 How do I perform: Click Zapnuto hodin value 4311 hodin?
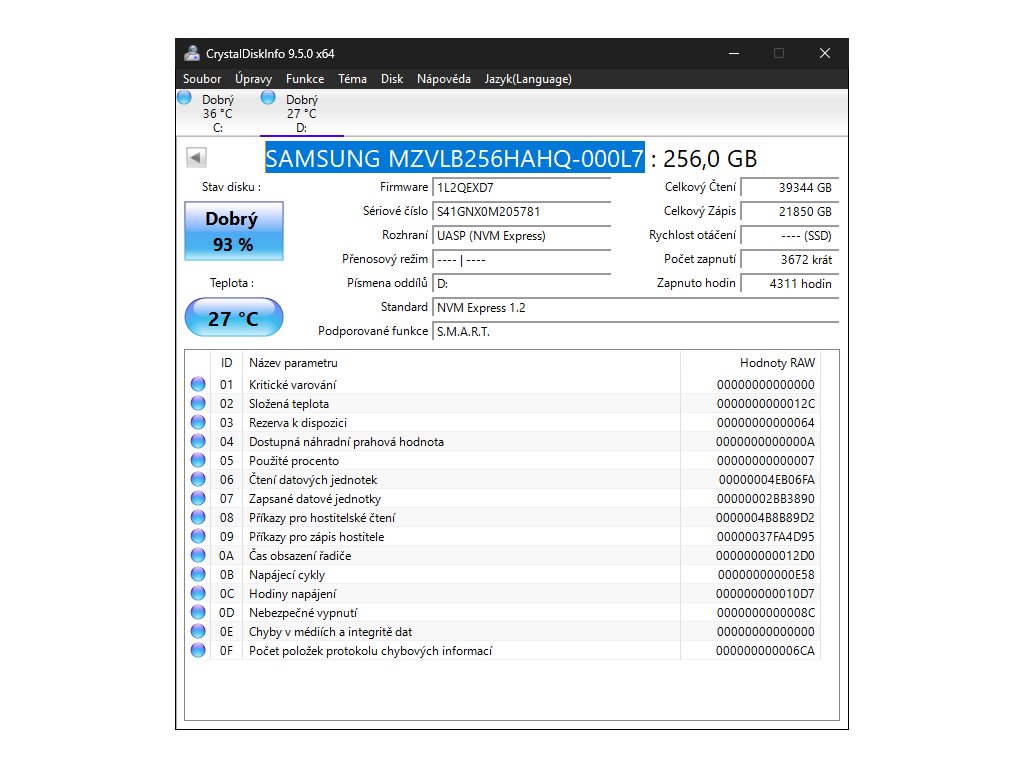click(x=790, y=283)
